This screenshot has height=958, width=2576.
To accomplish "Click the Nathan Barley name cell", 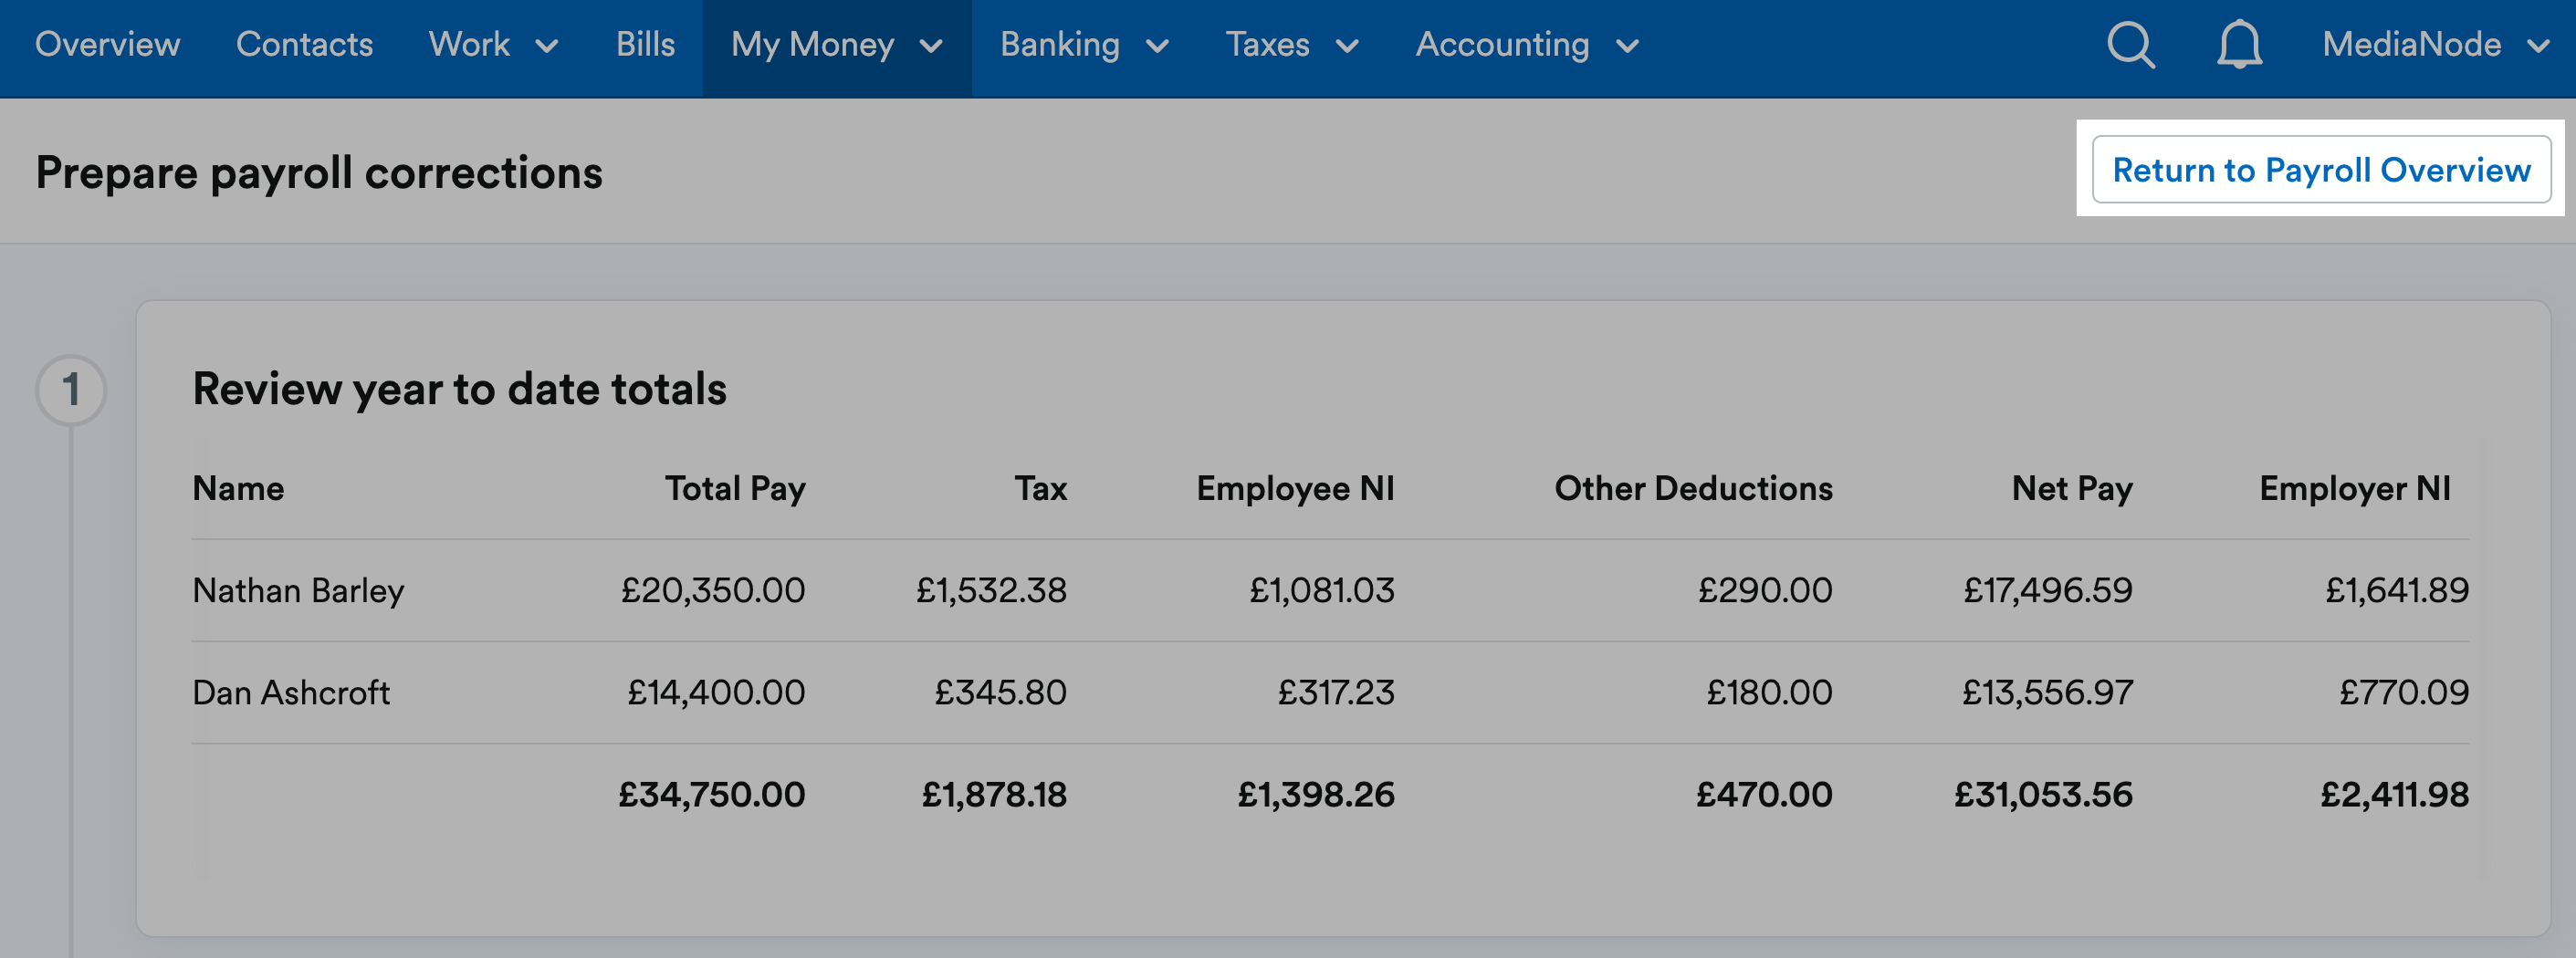I will (298, 591).
